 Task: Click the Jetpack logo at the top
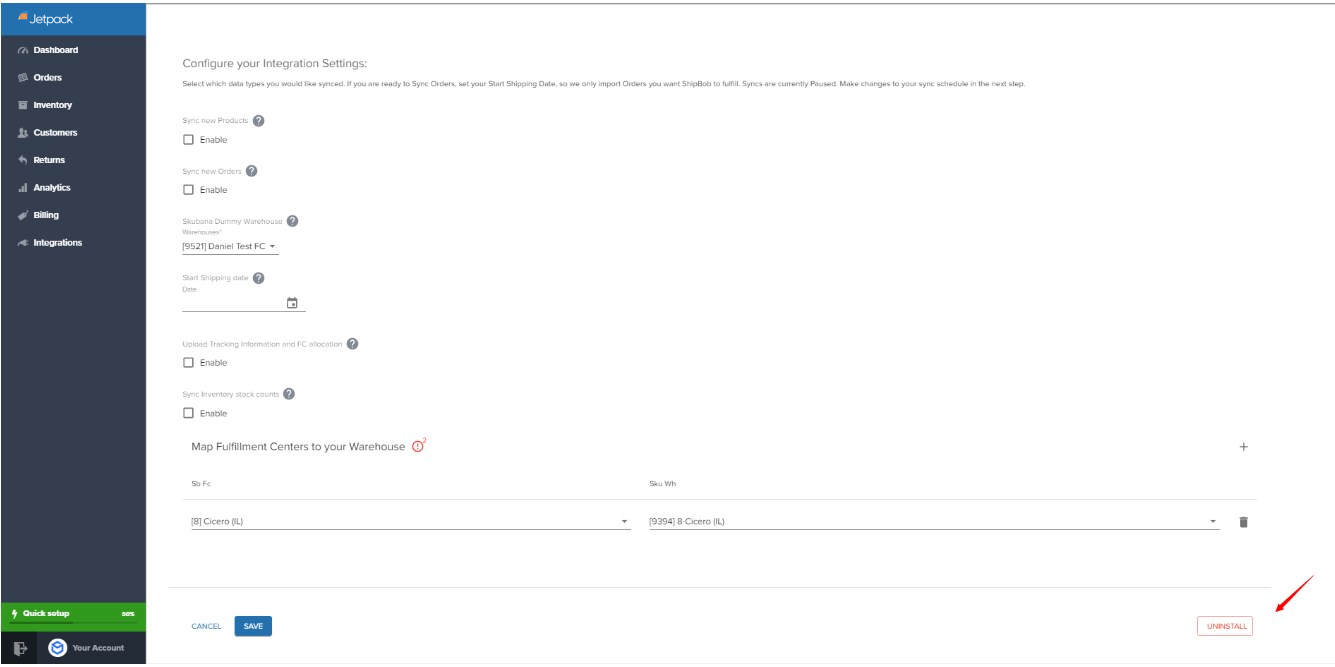coord(44,16)
